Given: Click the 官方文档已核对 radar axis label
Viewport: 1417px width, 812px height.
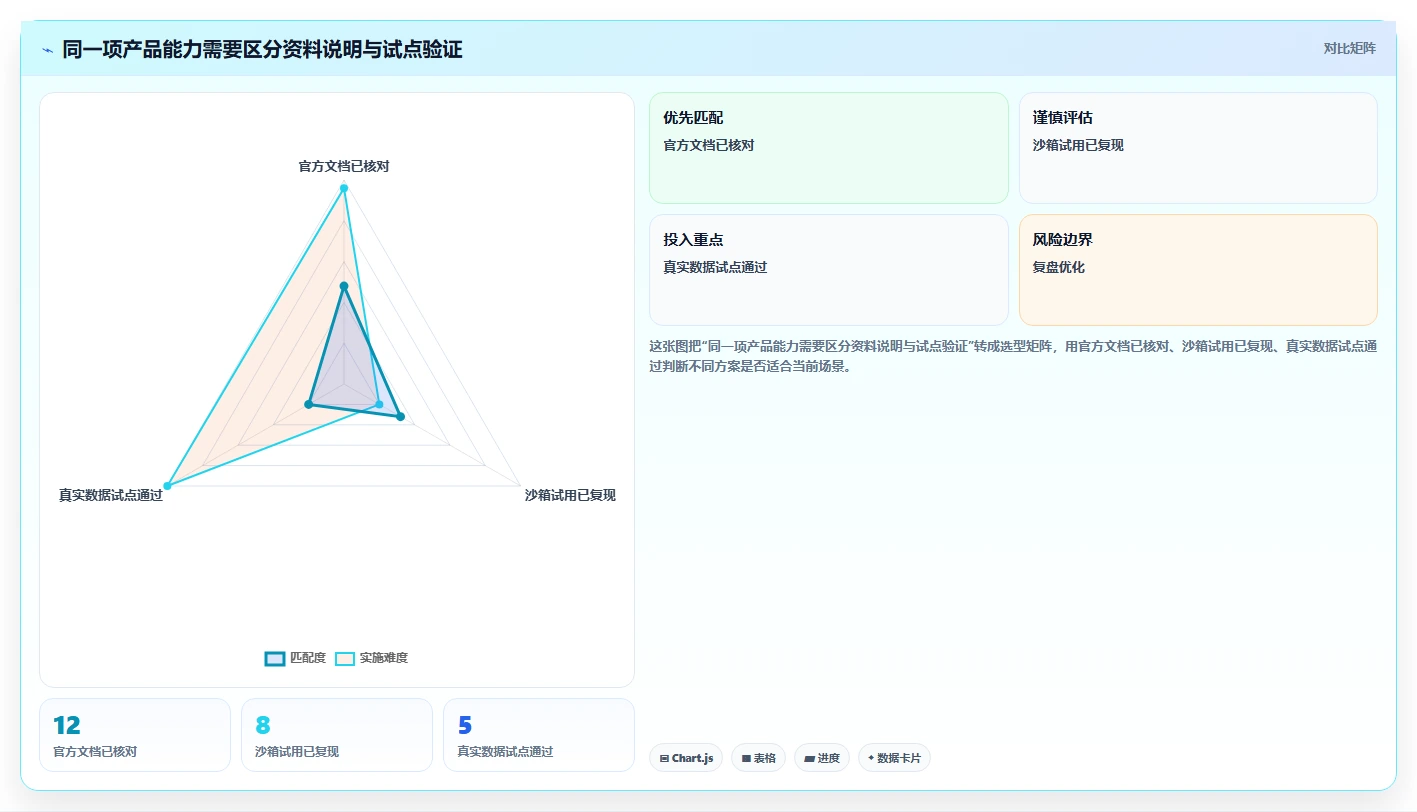Looking at the screenshot, I should point(344,166).
